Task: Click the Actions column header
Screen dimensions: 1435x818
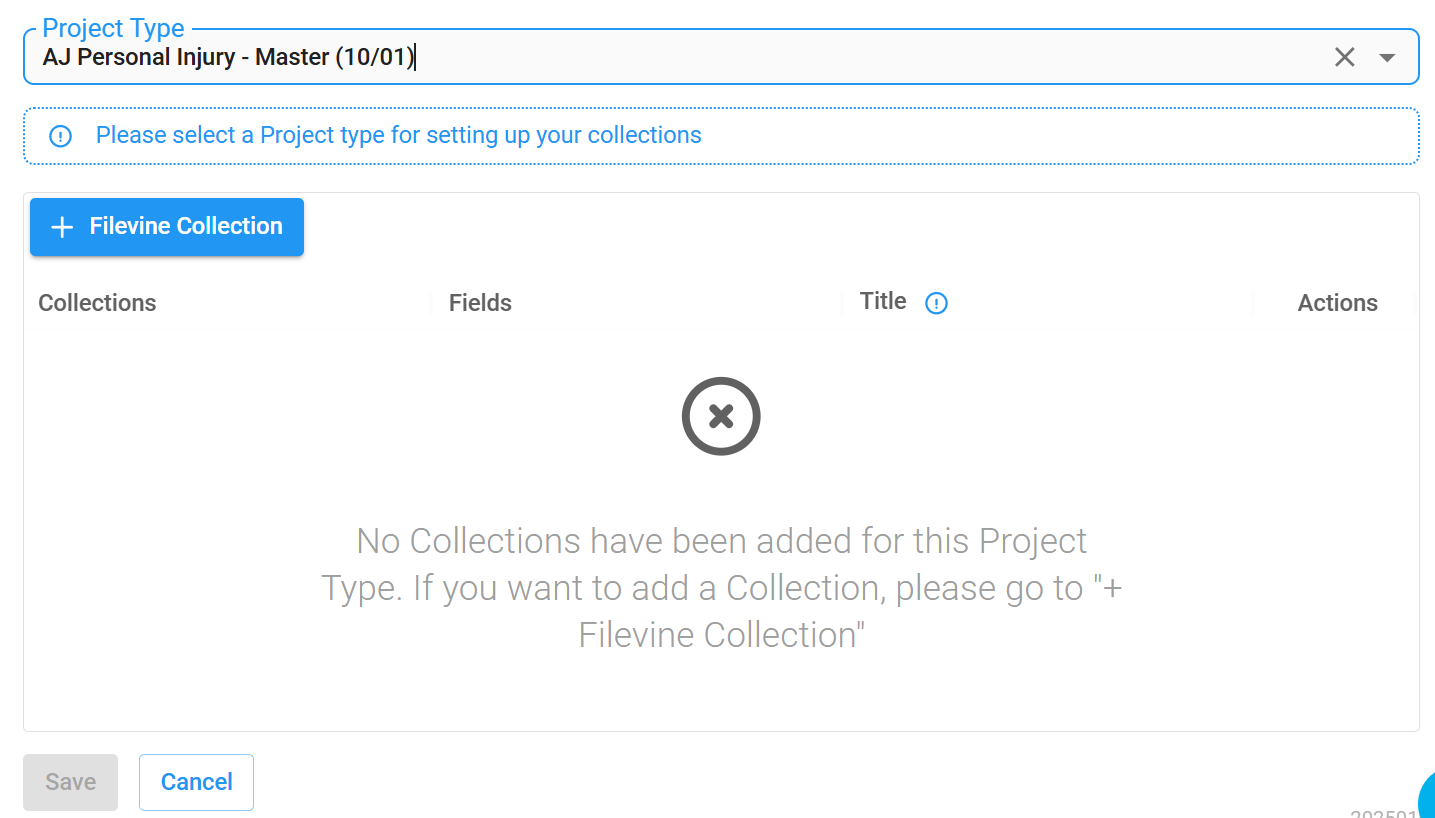Action: point(1337,303)
